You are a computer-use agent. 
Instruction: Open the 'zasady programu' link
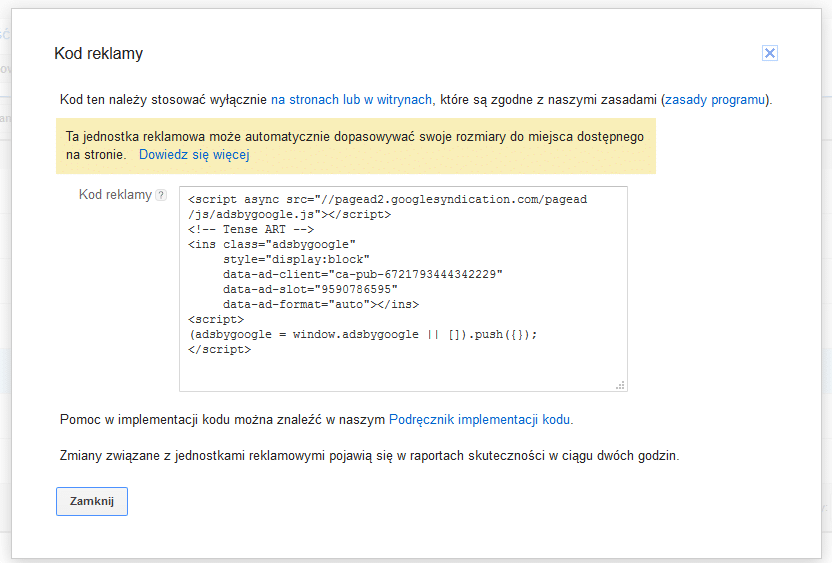pos(715,100)
